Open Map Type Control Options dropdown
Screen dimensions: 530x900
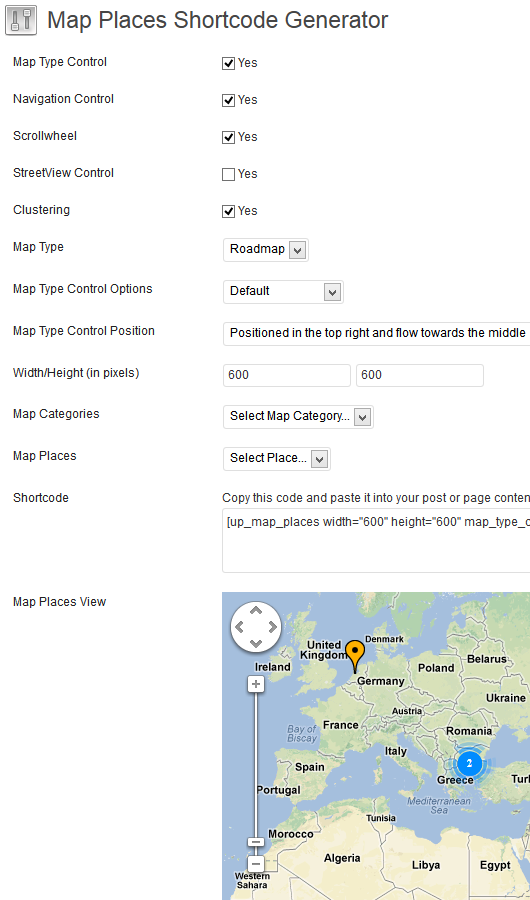283,292
